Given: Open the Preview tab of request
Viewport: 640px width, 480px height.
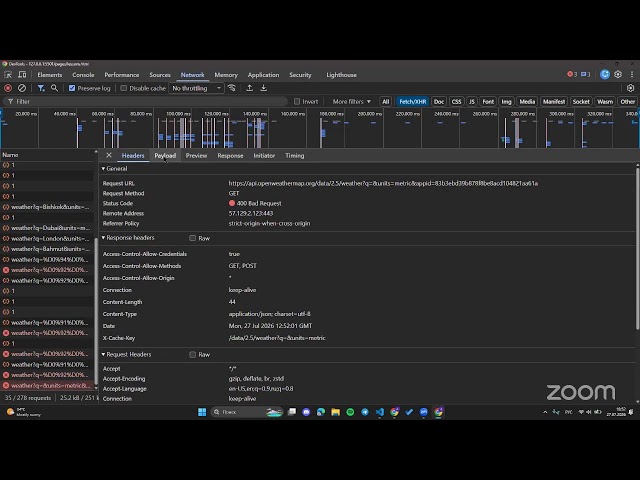Looking at the screenshot, I should [x=196, y=156].
